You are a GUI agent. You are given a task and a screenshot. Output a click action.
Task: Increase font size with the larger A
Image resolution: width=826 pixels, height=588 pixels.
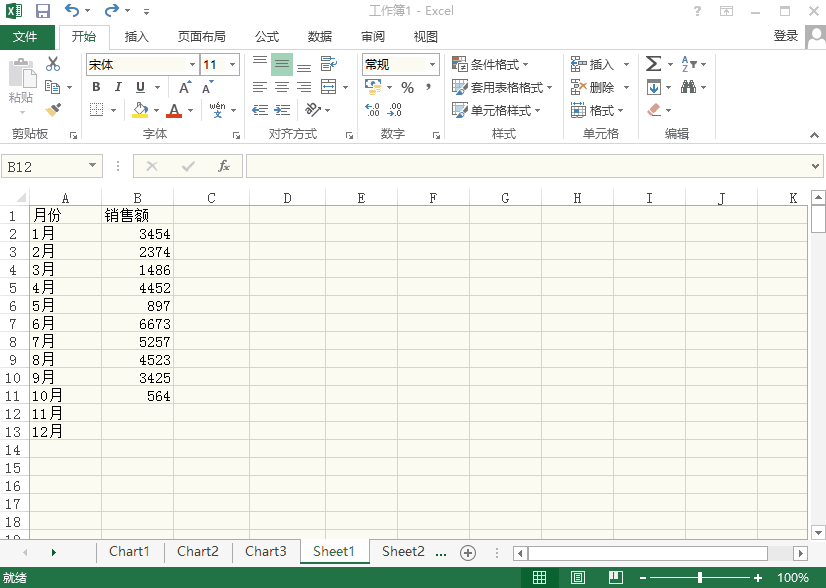click(185, 87)
